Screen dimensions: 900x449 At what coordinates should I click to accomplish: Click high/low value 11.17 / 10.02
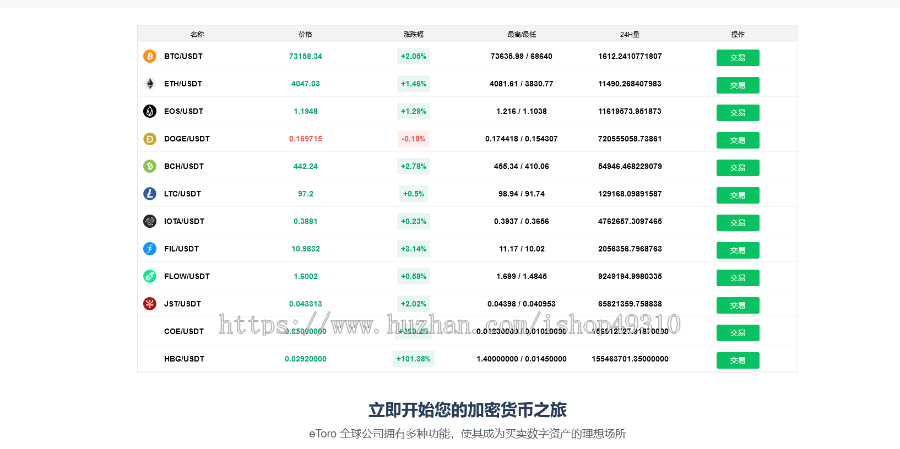pos(521,249)
